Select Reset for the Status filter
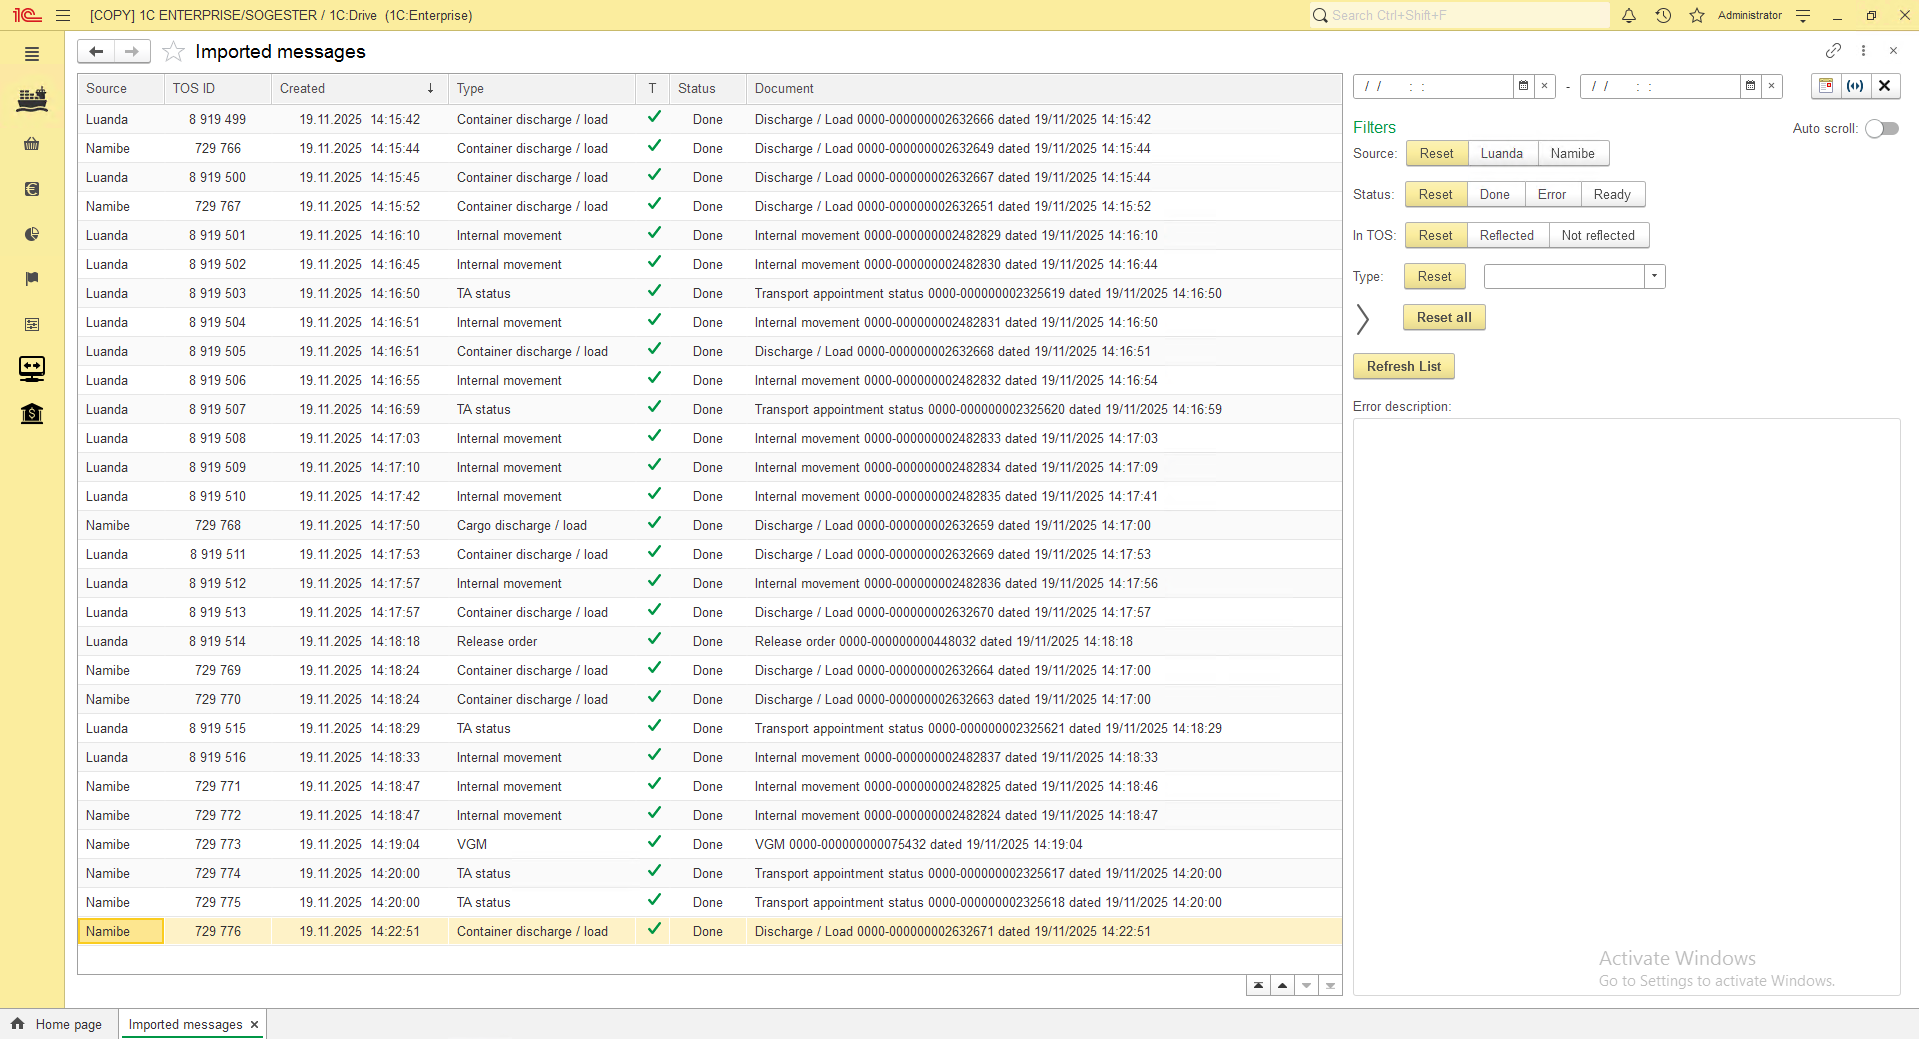The image size is (1919, 1039). coord(1436,194)
